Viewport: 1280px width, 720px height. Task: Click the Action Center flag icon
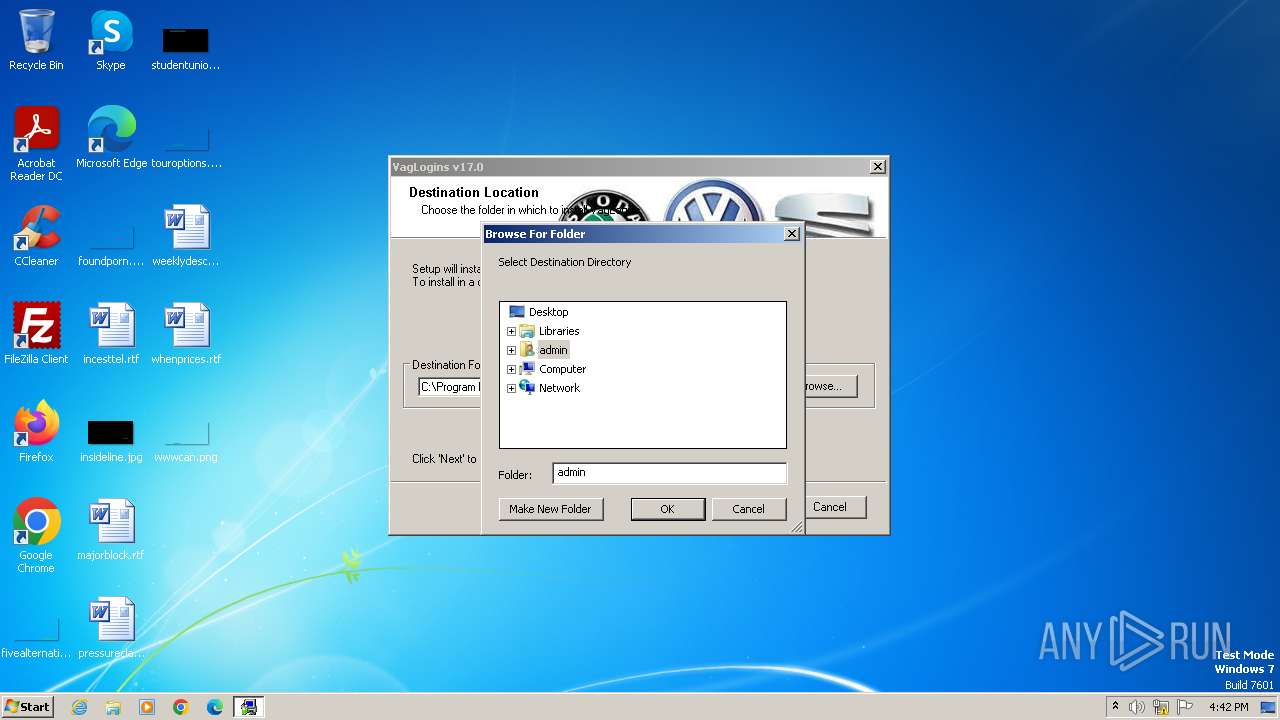click(1185, 707)
